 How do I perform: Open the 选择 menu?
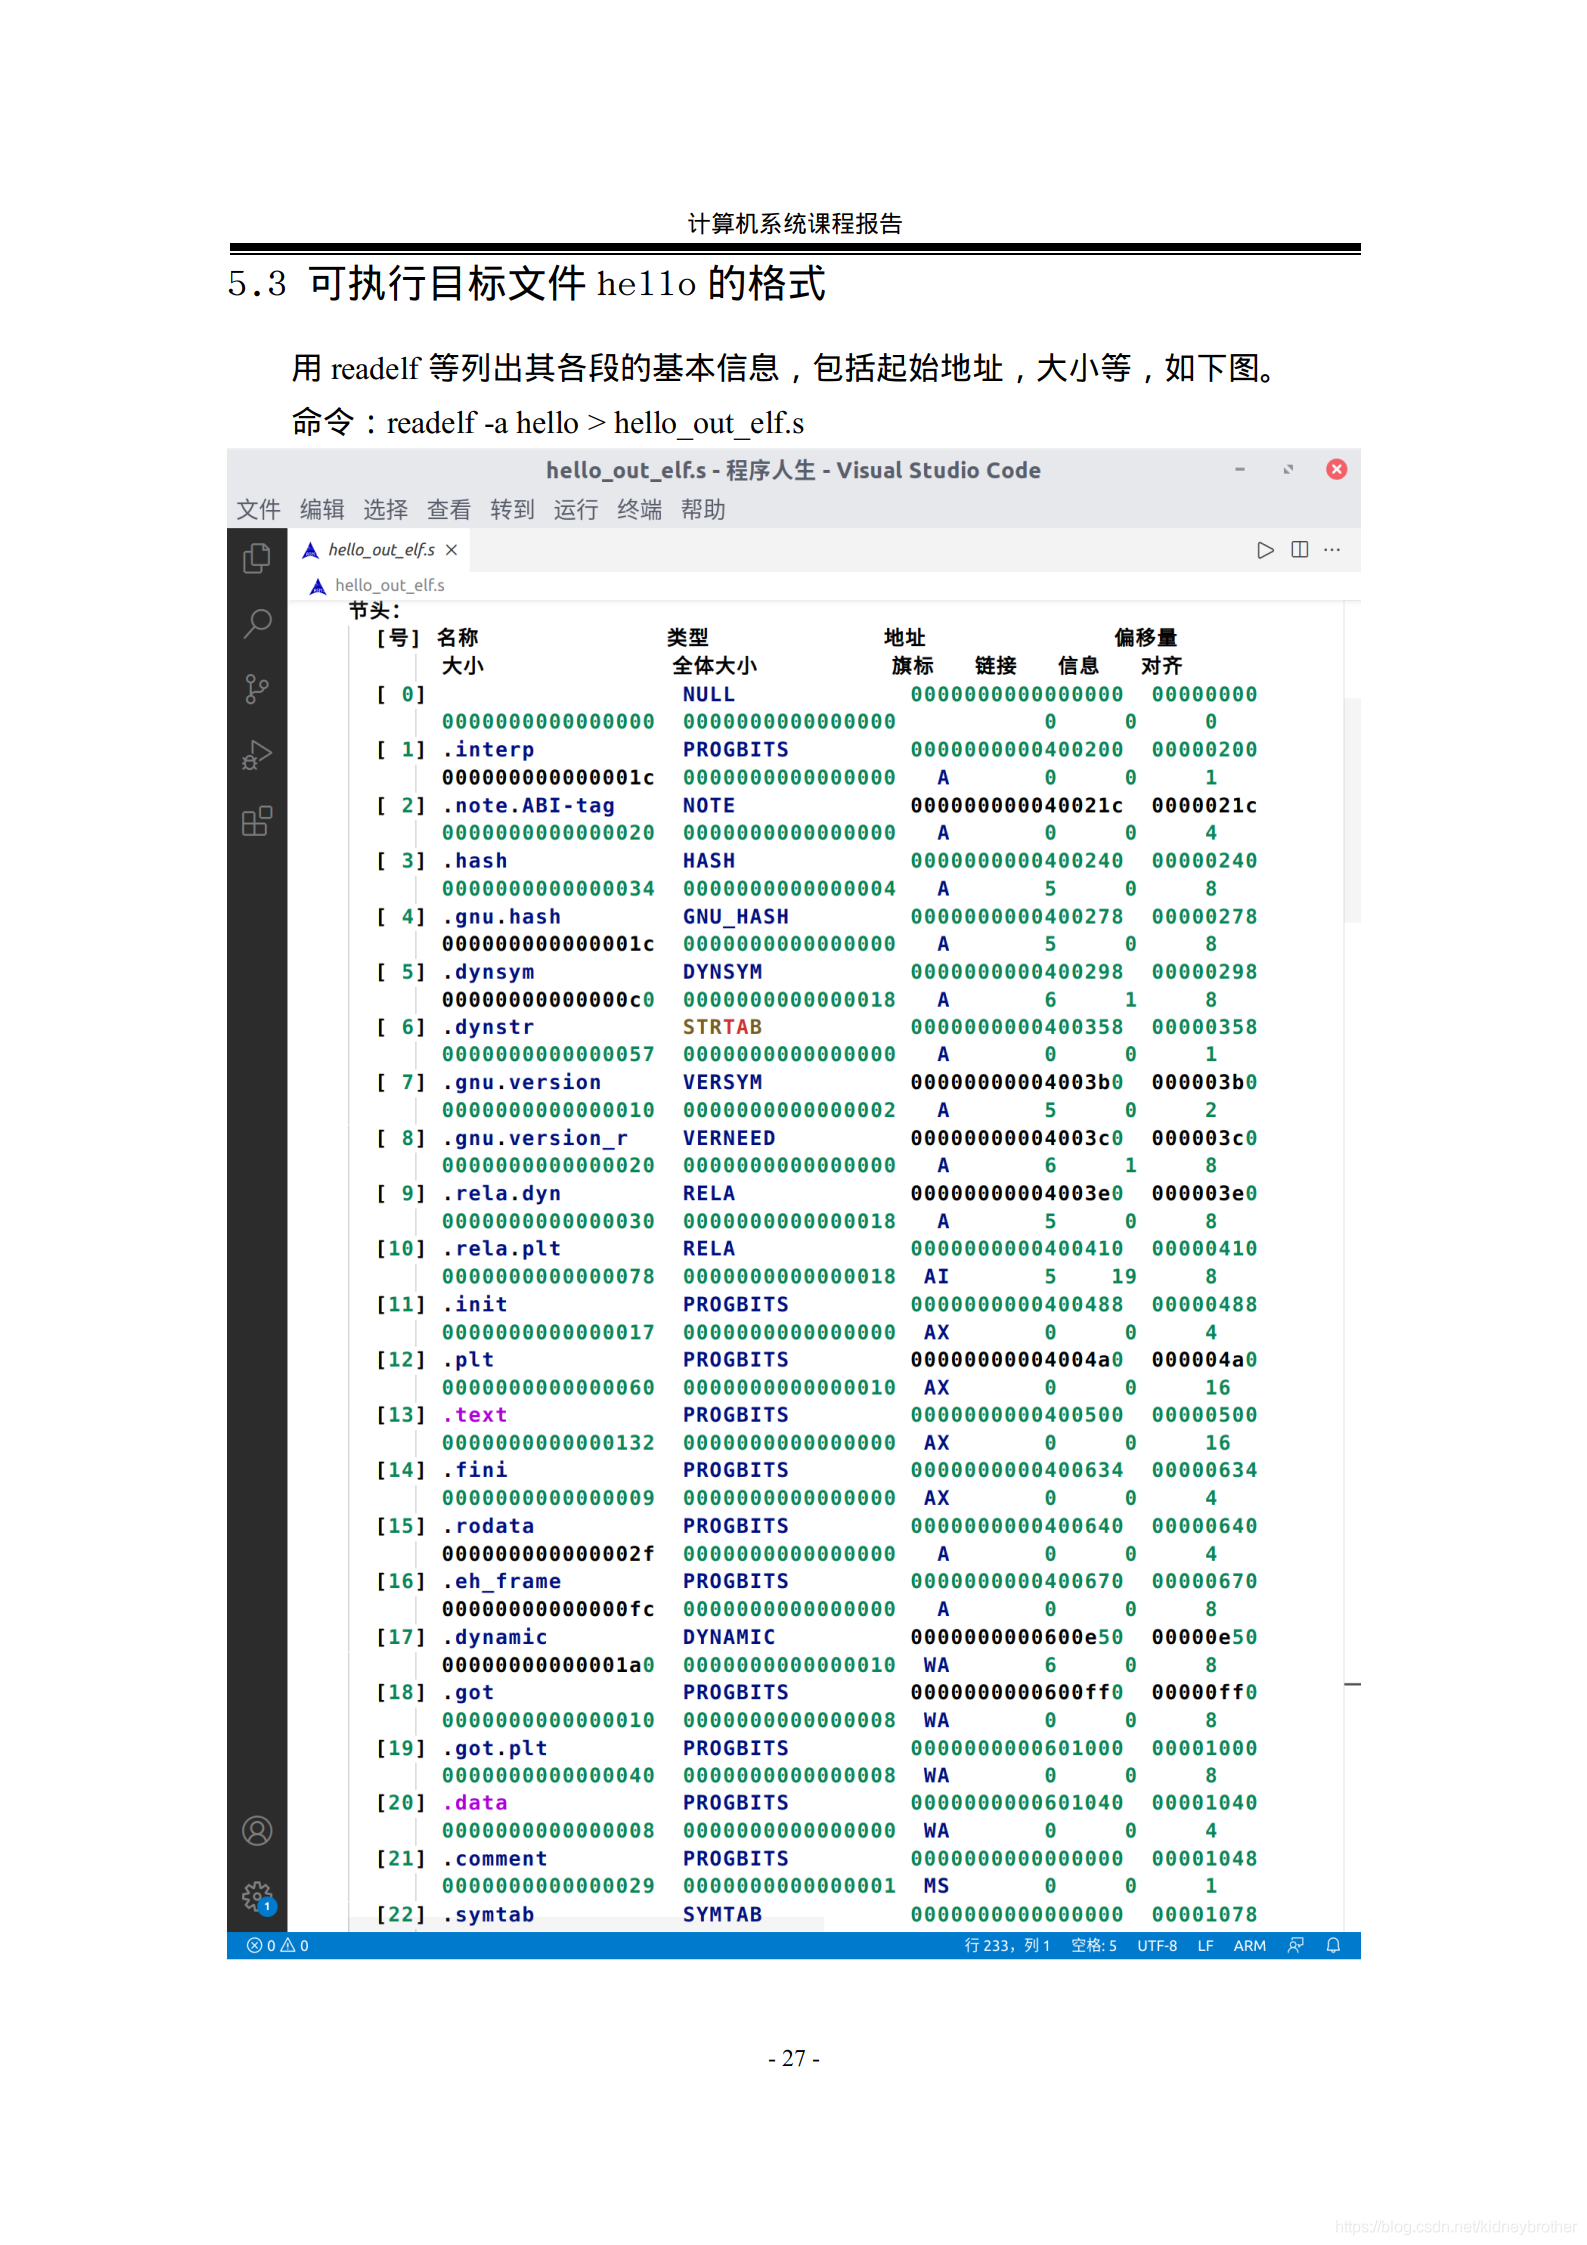(385, 510)
